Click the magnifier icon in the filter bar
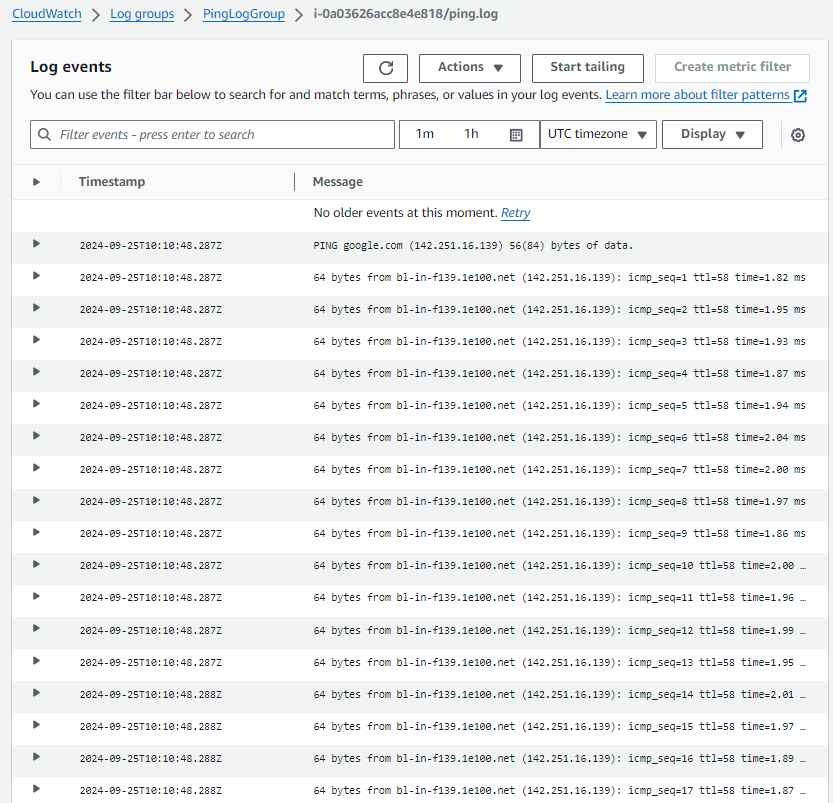The height and width of the screenshot is (803, 833). point(44,133)
